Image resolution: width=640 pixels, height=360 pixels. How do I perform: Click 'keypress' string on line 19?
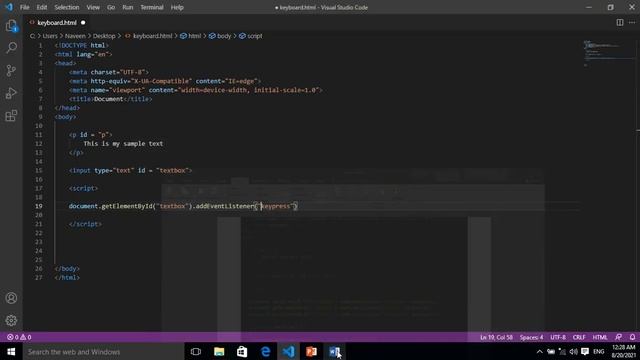(x=276, y=206)
